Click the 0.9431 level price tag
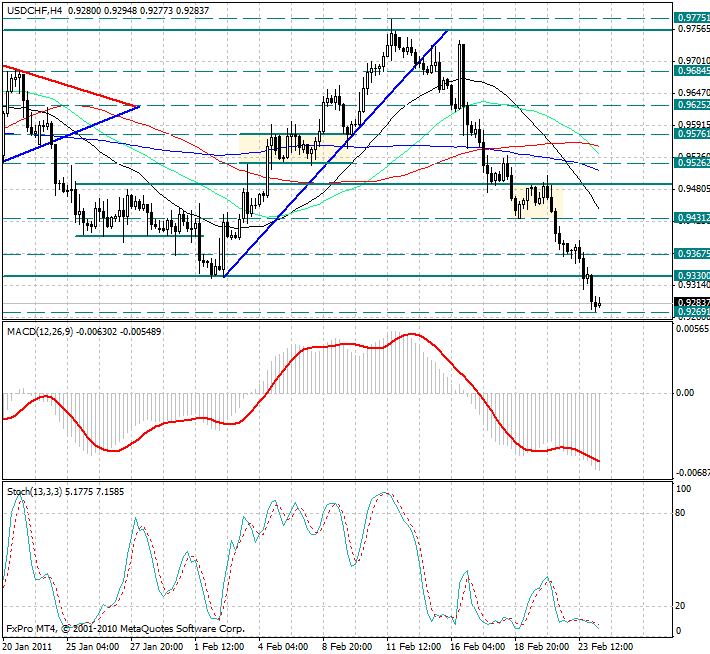 coord(692,218)
